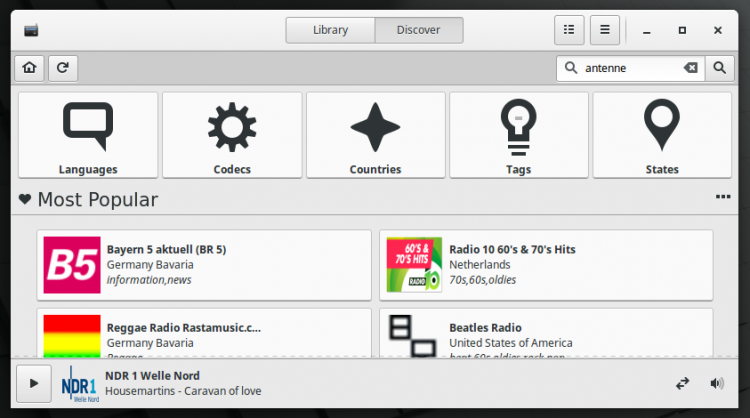Switch to the Library tab
The height and width of the screenshot is (418, 750).
pyautogui.click(x=331, y=30)
